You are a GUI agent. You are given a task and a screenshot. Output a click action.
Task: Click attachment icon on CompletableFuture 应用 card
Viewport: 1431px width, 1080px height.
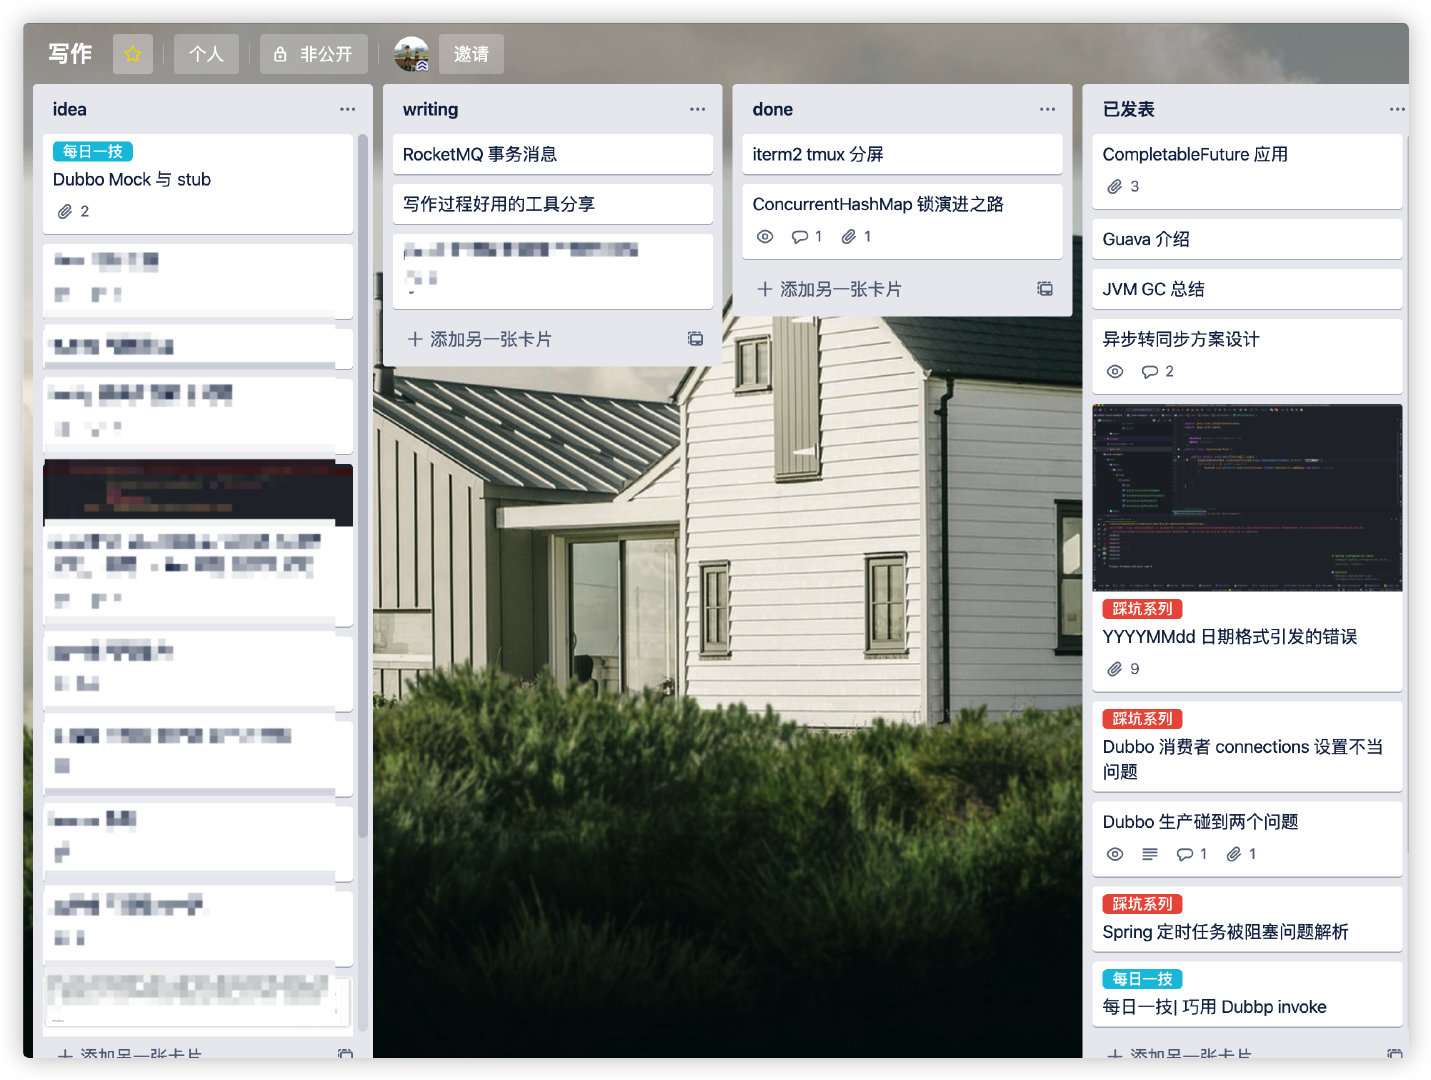click(1115, 187)
